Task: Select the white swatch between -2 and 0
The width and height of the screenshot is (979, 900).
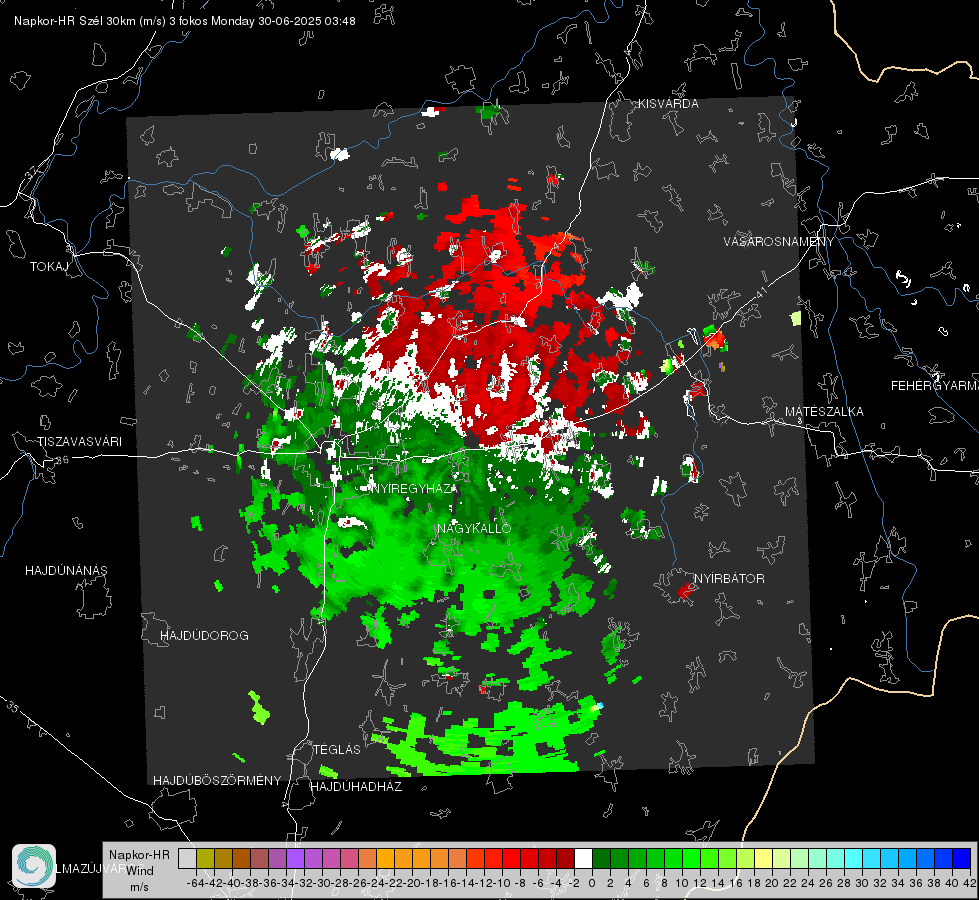Action: [x=583, y=858]
